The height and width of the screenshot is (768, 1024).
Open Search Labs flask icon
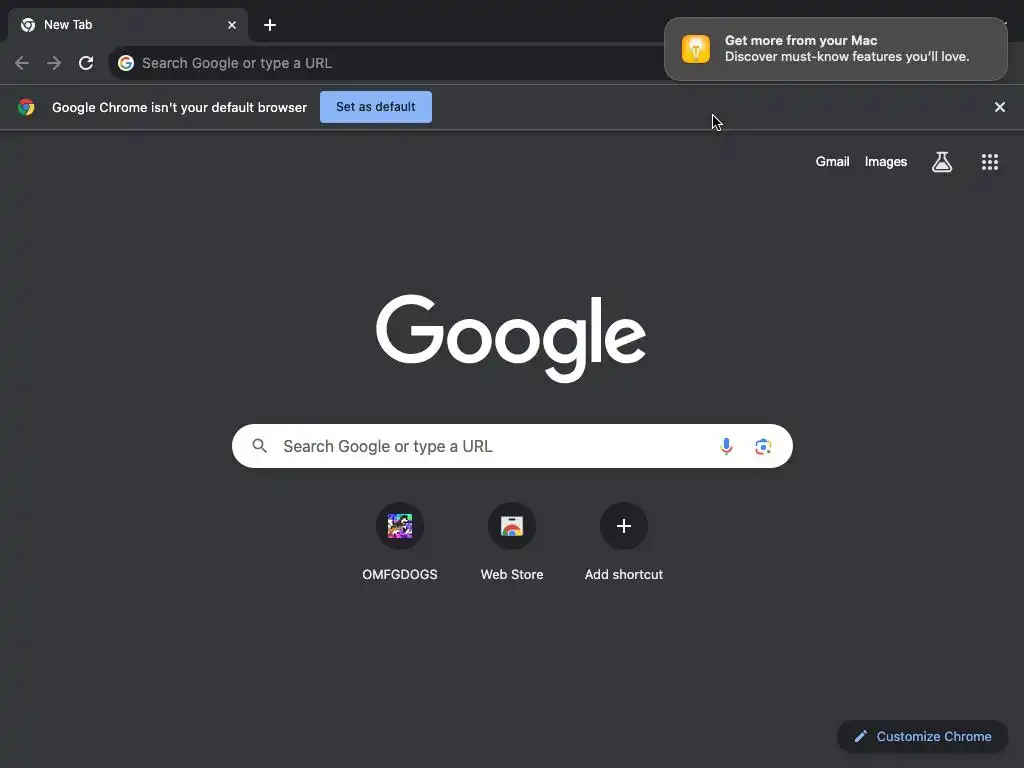(941, 161)
